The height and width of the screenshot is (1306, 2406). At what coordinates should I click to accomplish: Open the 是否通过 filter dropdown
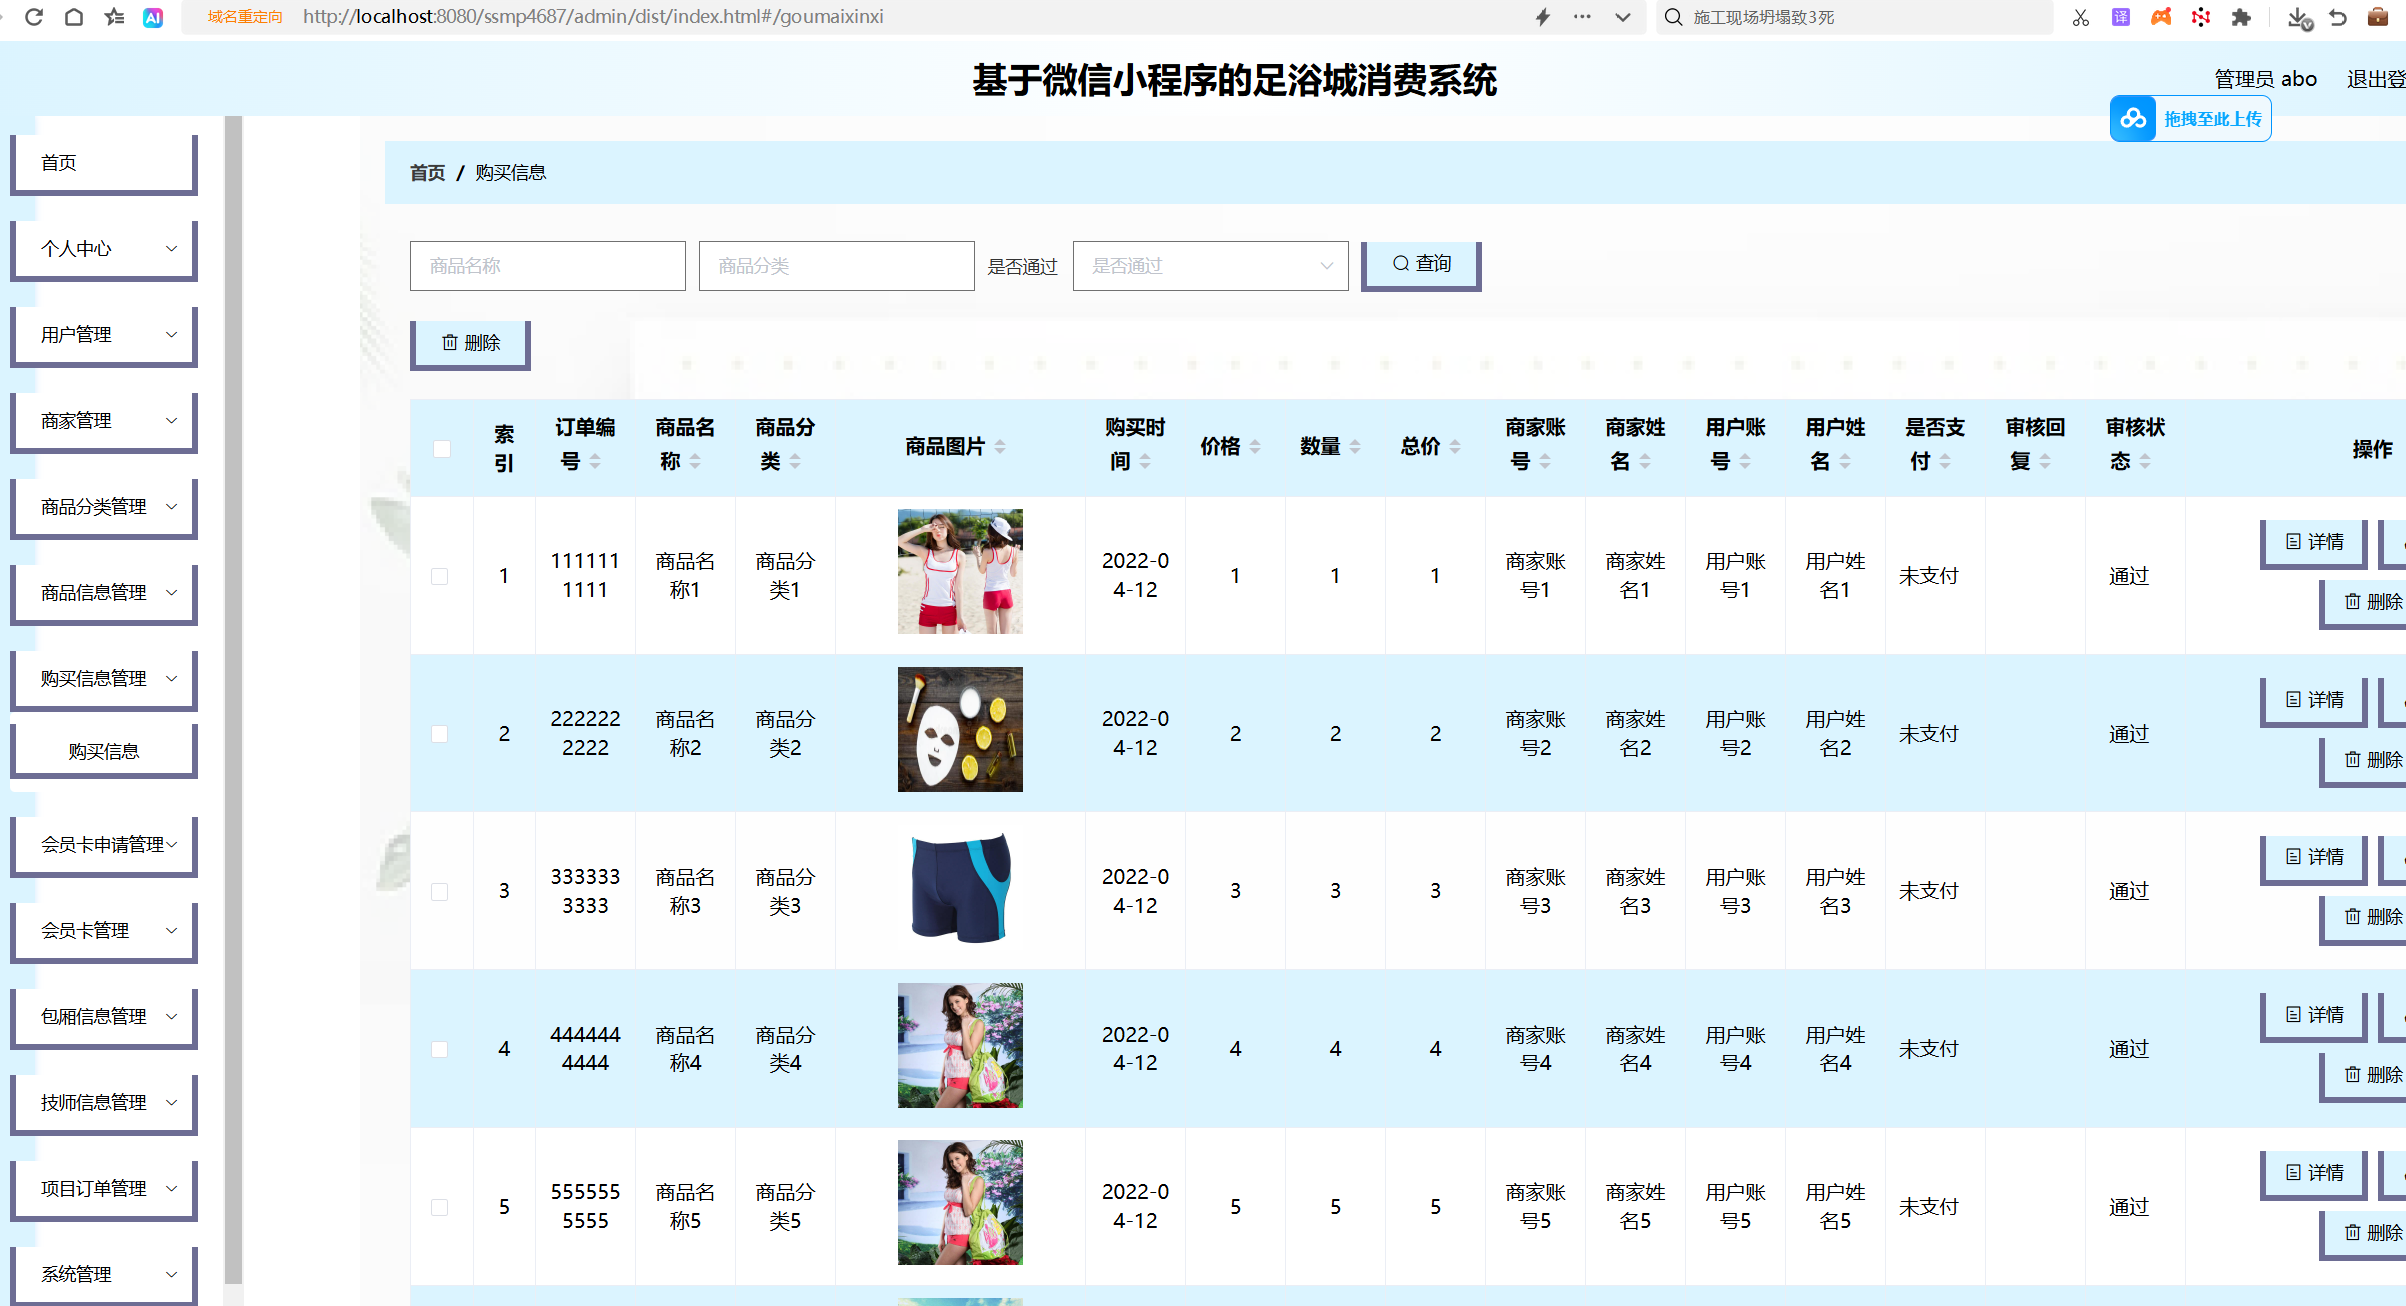click(x=1210, y=266)
